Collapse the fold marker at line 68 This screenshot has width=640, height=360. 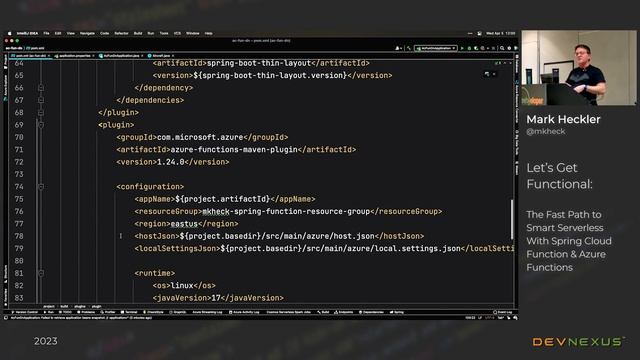pyautogui.click(x=41, y=112)
